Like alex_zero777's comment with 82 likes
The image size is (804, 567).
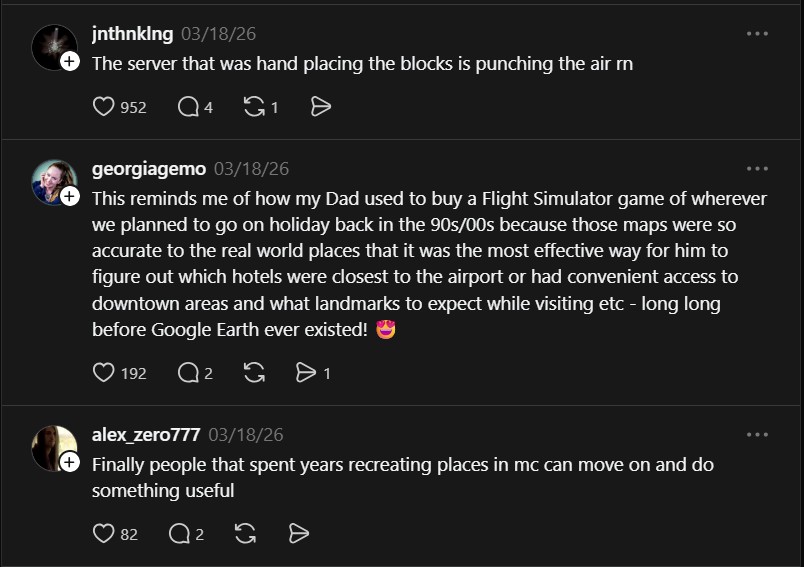[104, 534]
